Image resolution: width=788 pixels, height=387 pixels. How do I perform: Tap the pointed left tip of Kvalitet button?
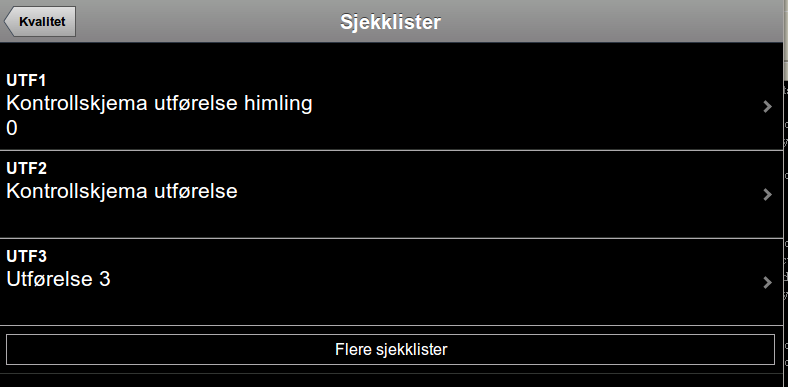coord(8,22)
